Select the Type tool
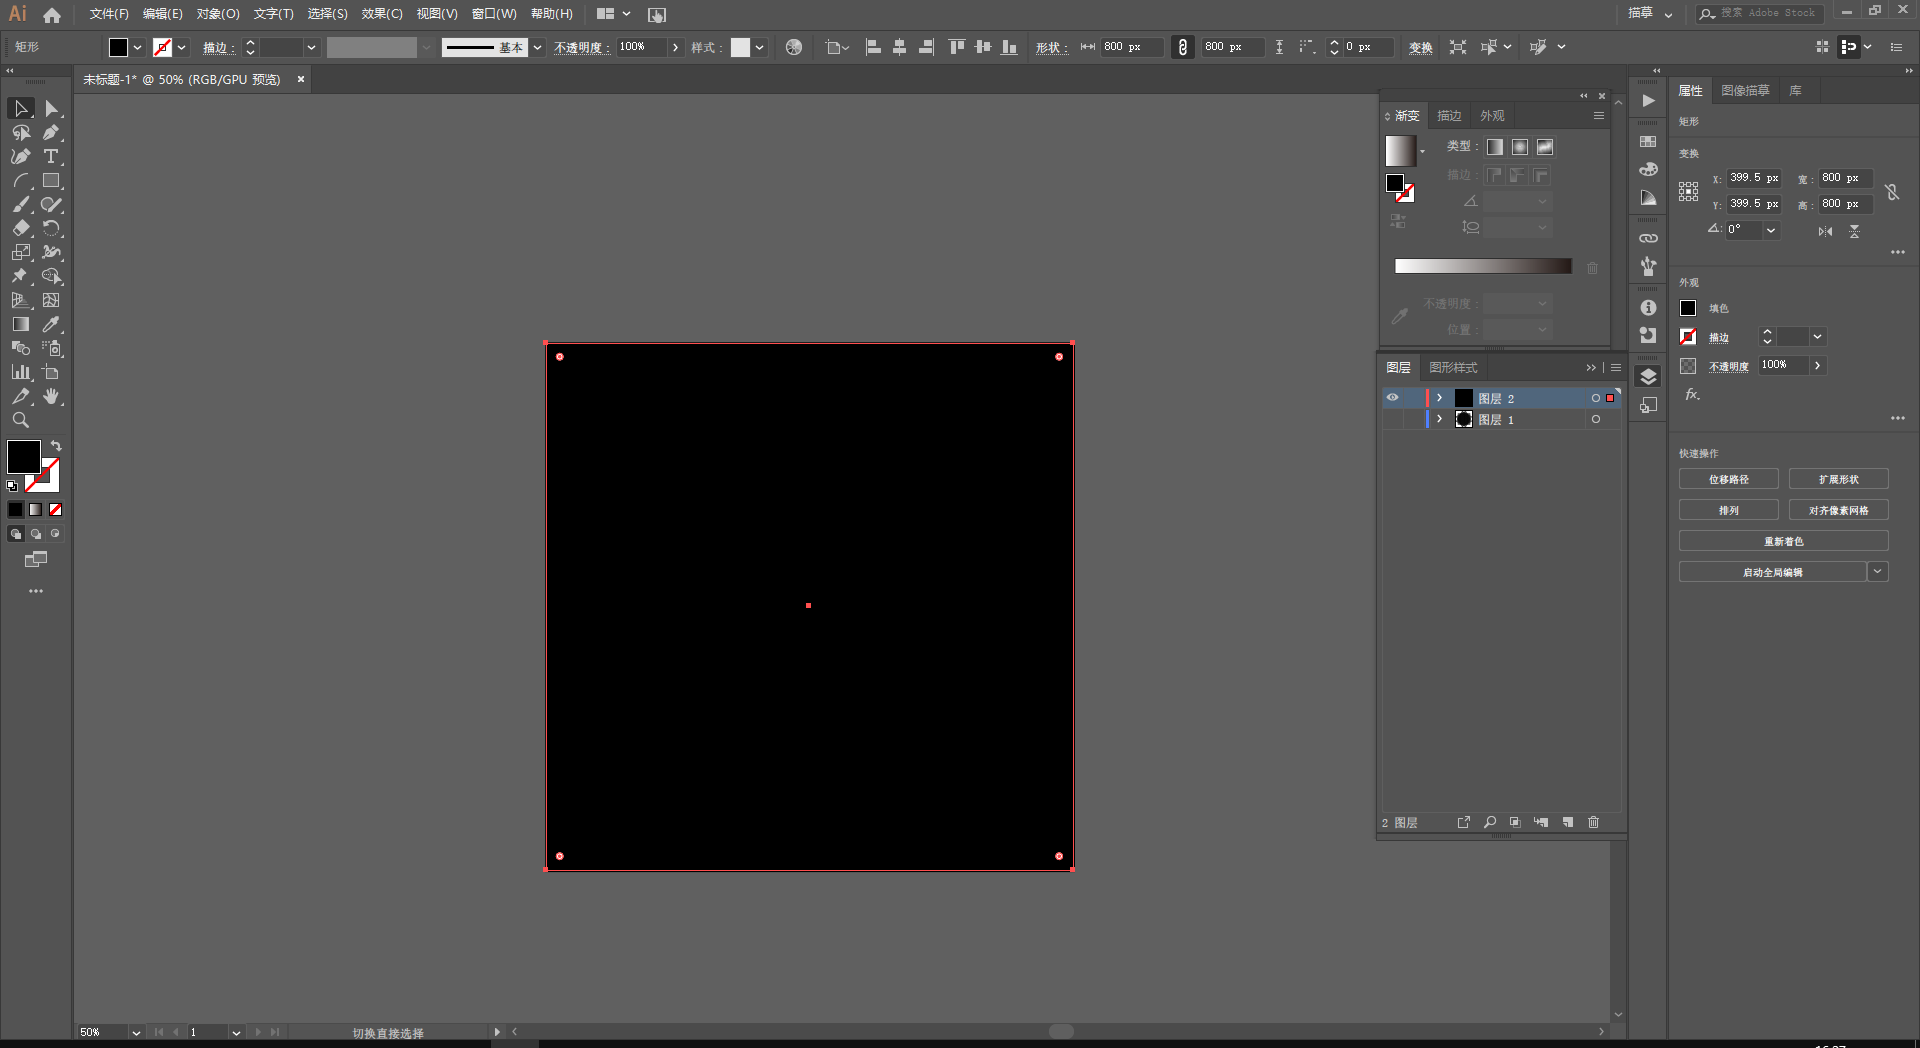Screen dimensions: 1920x1048 [x=51, y=156]
